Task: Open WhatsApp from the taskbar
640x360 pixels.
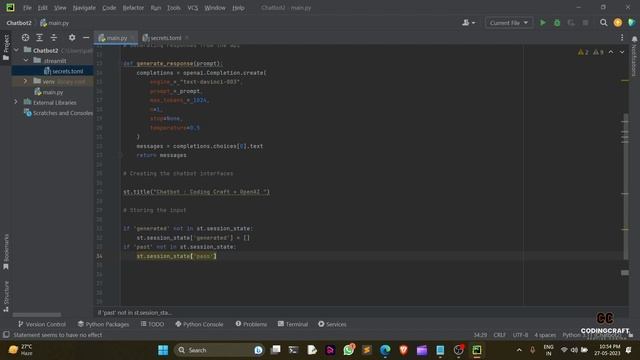Action: [x=349, y=350]
